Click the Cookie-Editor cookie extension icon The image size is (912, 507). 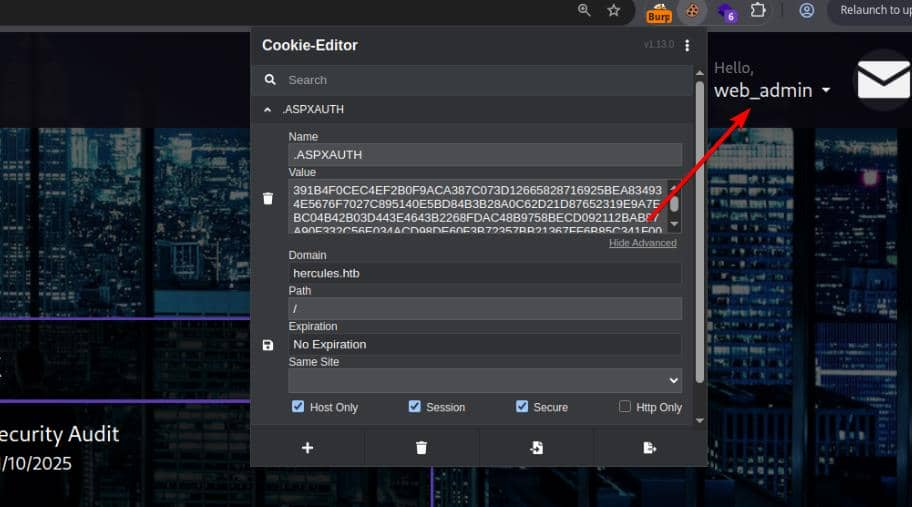(x=691, y=11)
